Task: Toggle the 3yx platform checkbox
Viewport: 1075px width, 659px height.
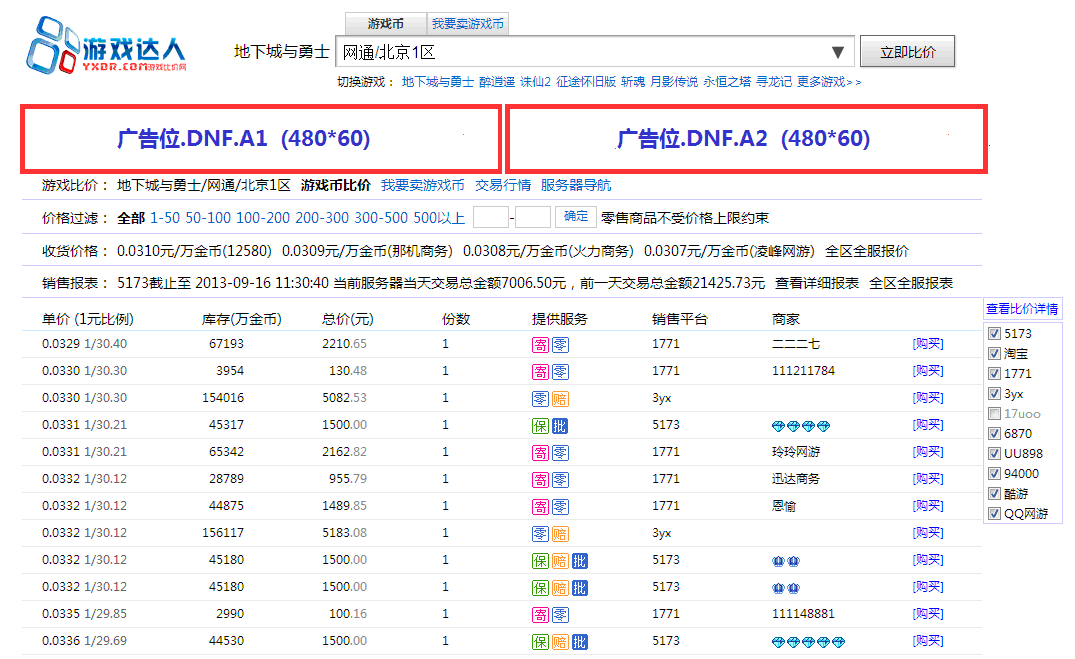Action: pos(994,394)
